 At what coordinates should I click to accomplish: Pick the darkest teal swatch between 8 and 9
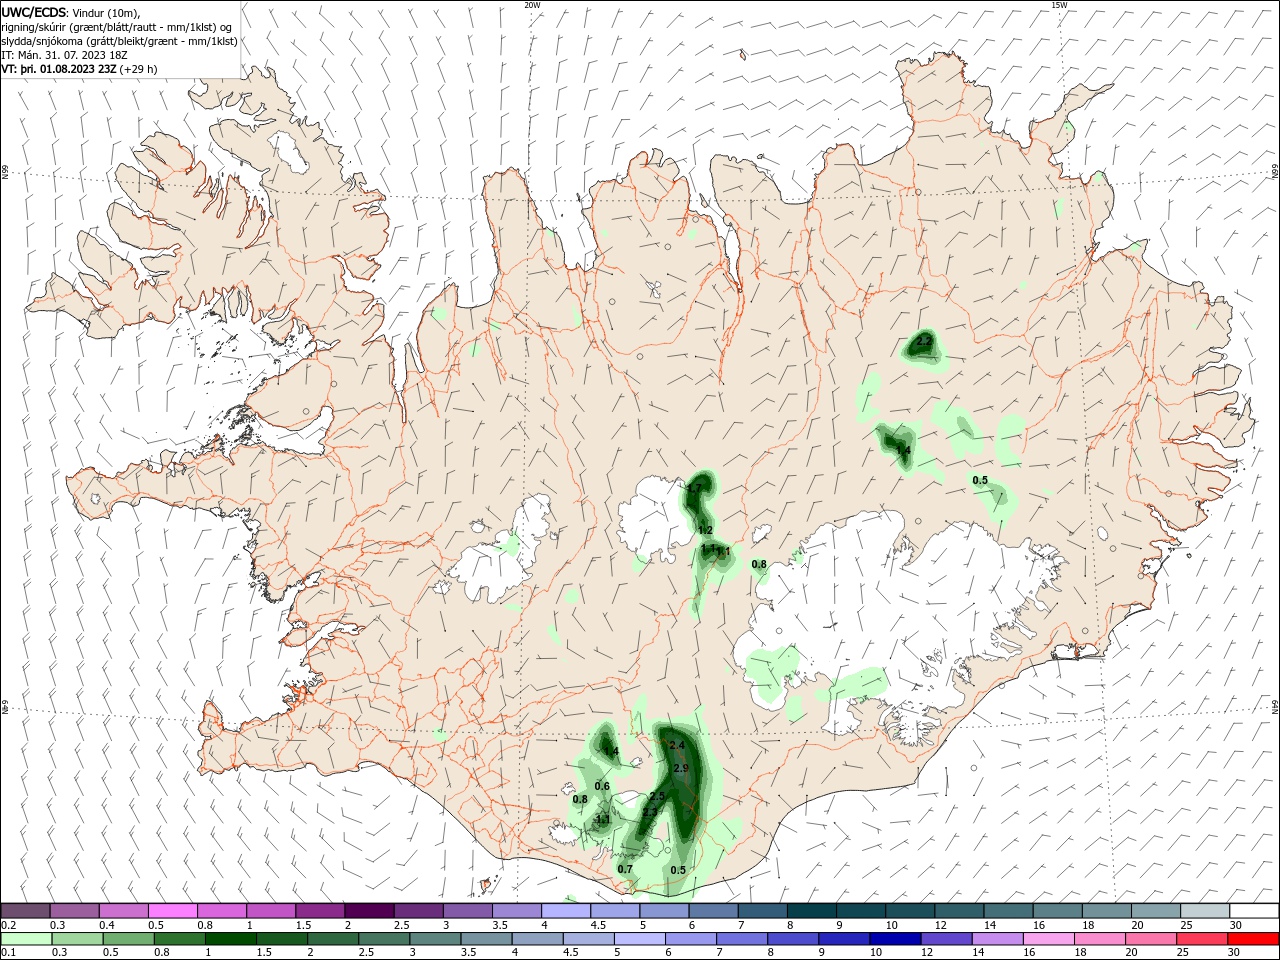(811, 911)
